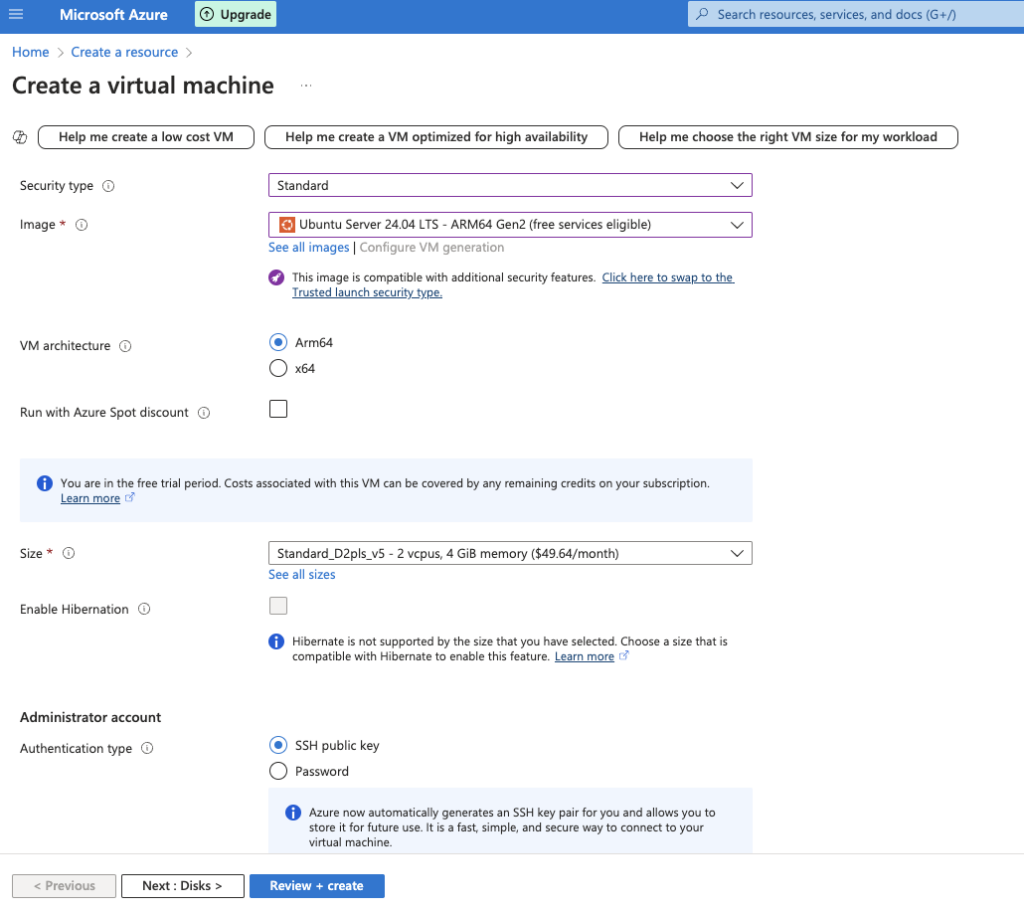Image resolution: width=1024 pixels, height=913 pixels.
Task: Click the Create a virtual machine heading
Action: point(143,86)
